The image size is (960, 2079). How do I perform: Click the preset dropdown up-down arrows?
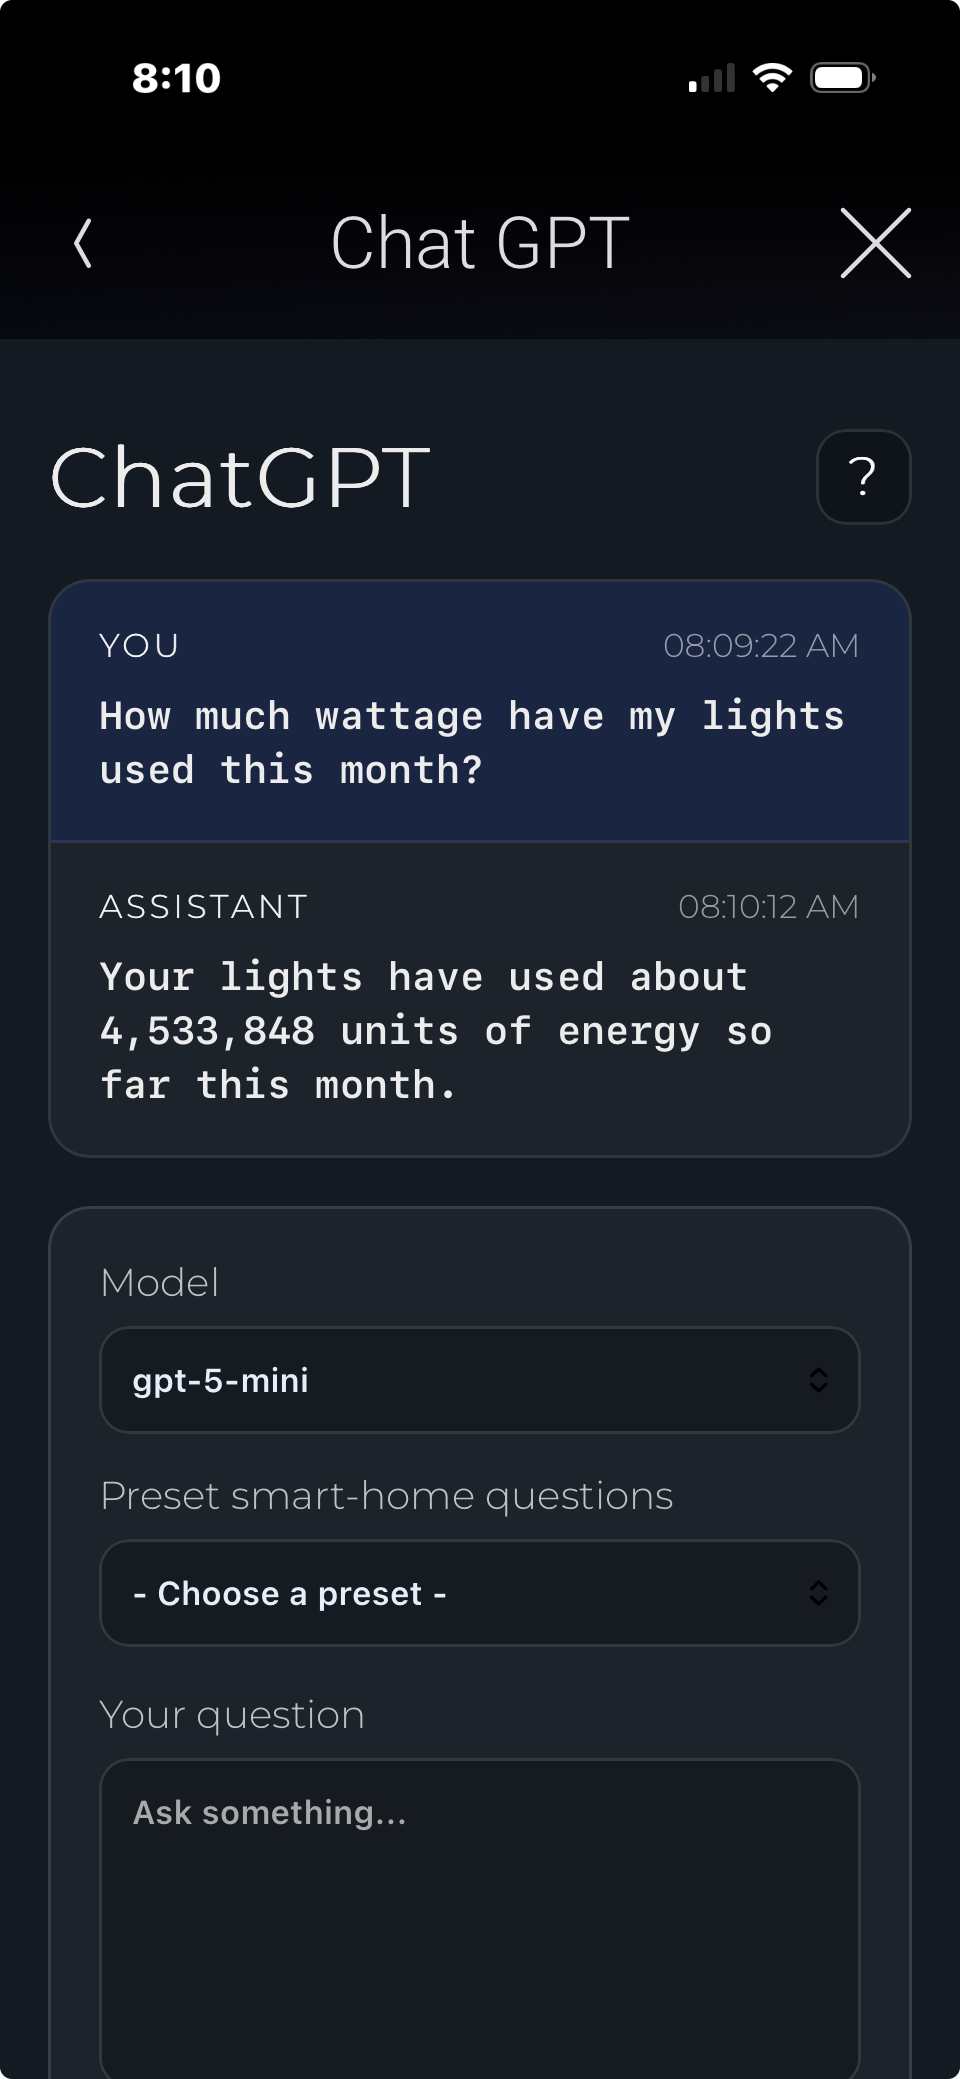click(818, 1593)
